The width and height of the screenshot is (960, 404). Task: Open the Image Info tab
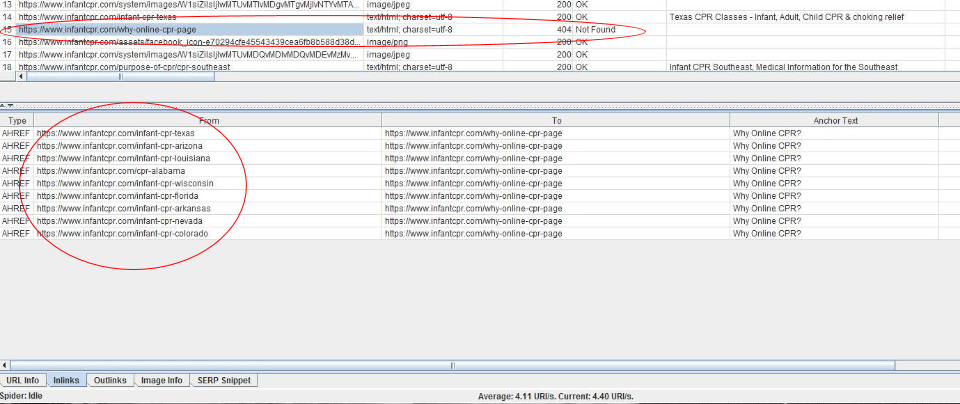162,380
